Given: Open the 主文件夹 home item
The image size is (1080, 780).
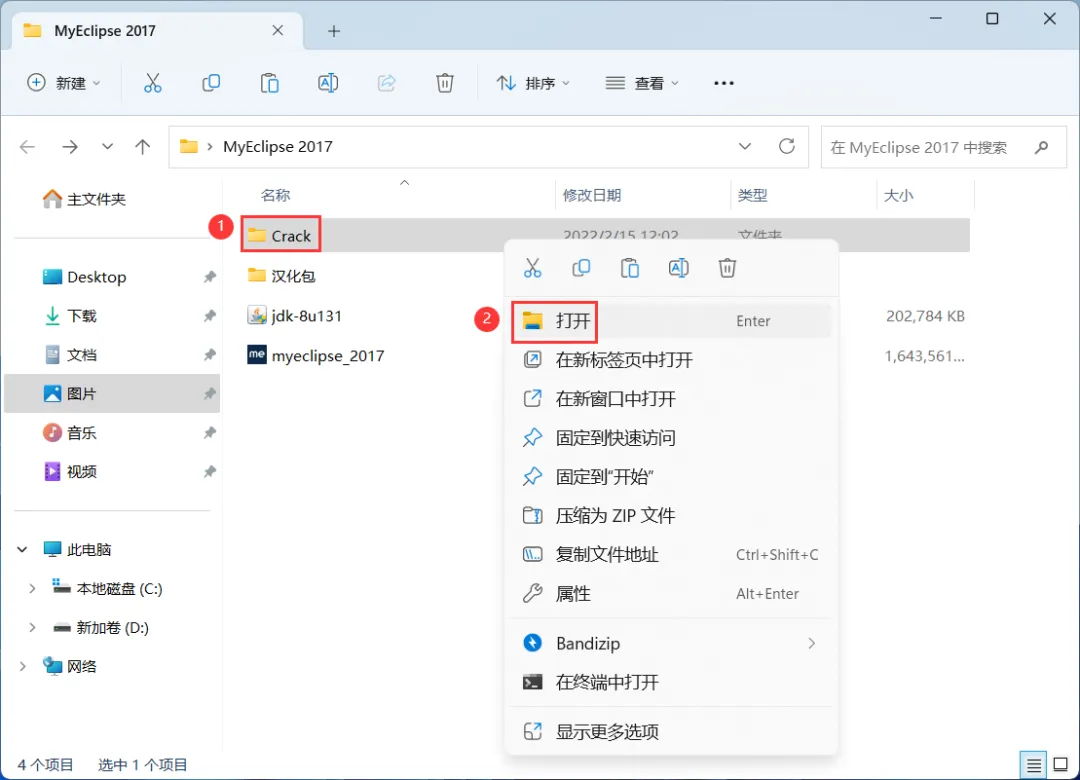Looking at the screenshot, I should pyautogui.click(x=83, y=199).
